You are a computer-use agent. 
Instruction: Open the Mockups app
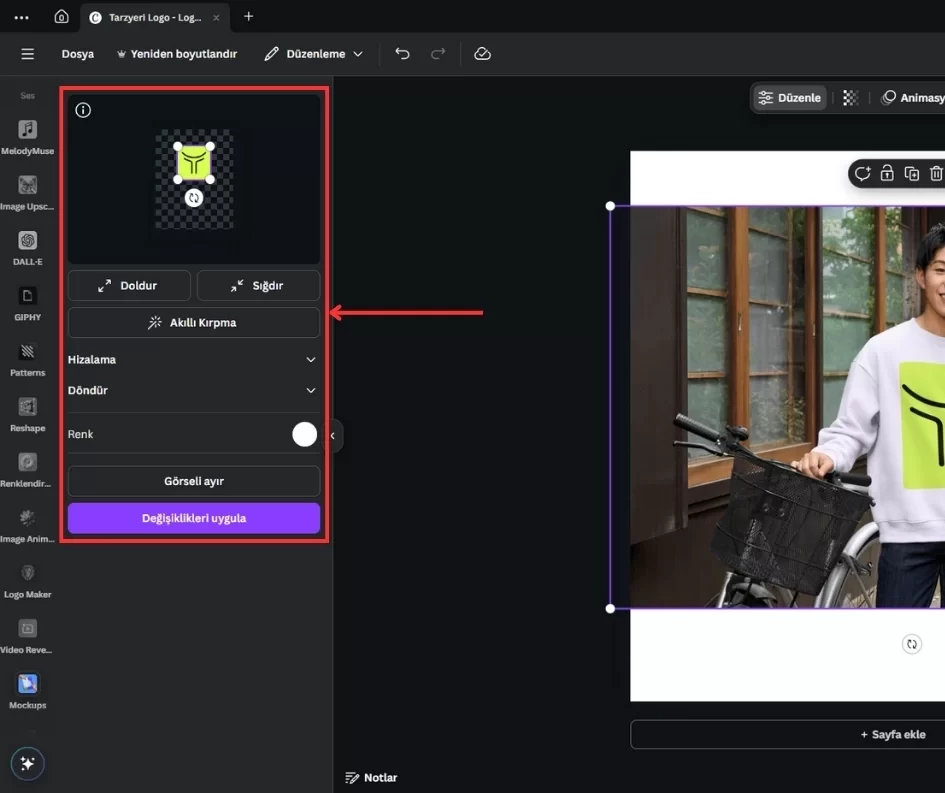tap(27, 691)
